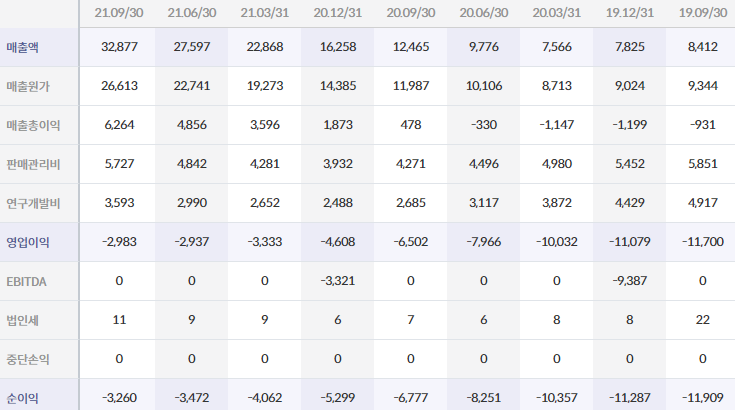Select gross profit value 478
The height and width of the screenshot is (410, 735).
click(x=411, y=125)
